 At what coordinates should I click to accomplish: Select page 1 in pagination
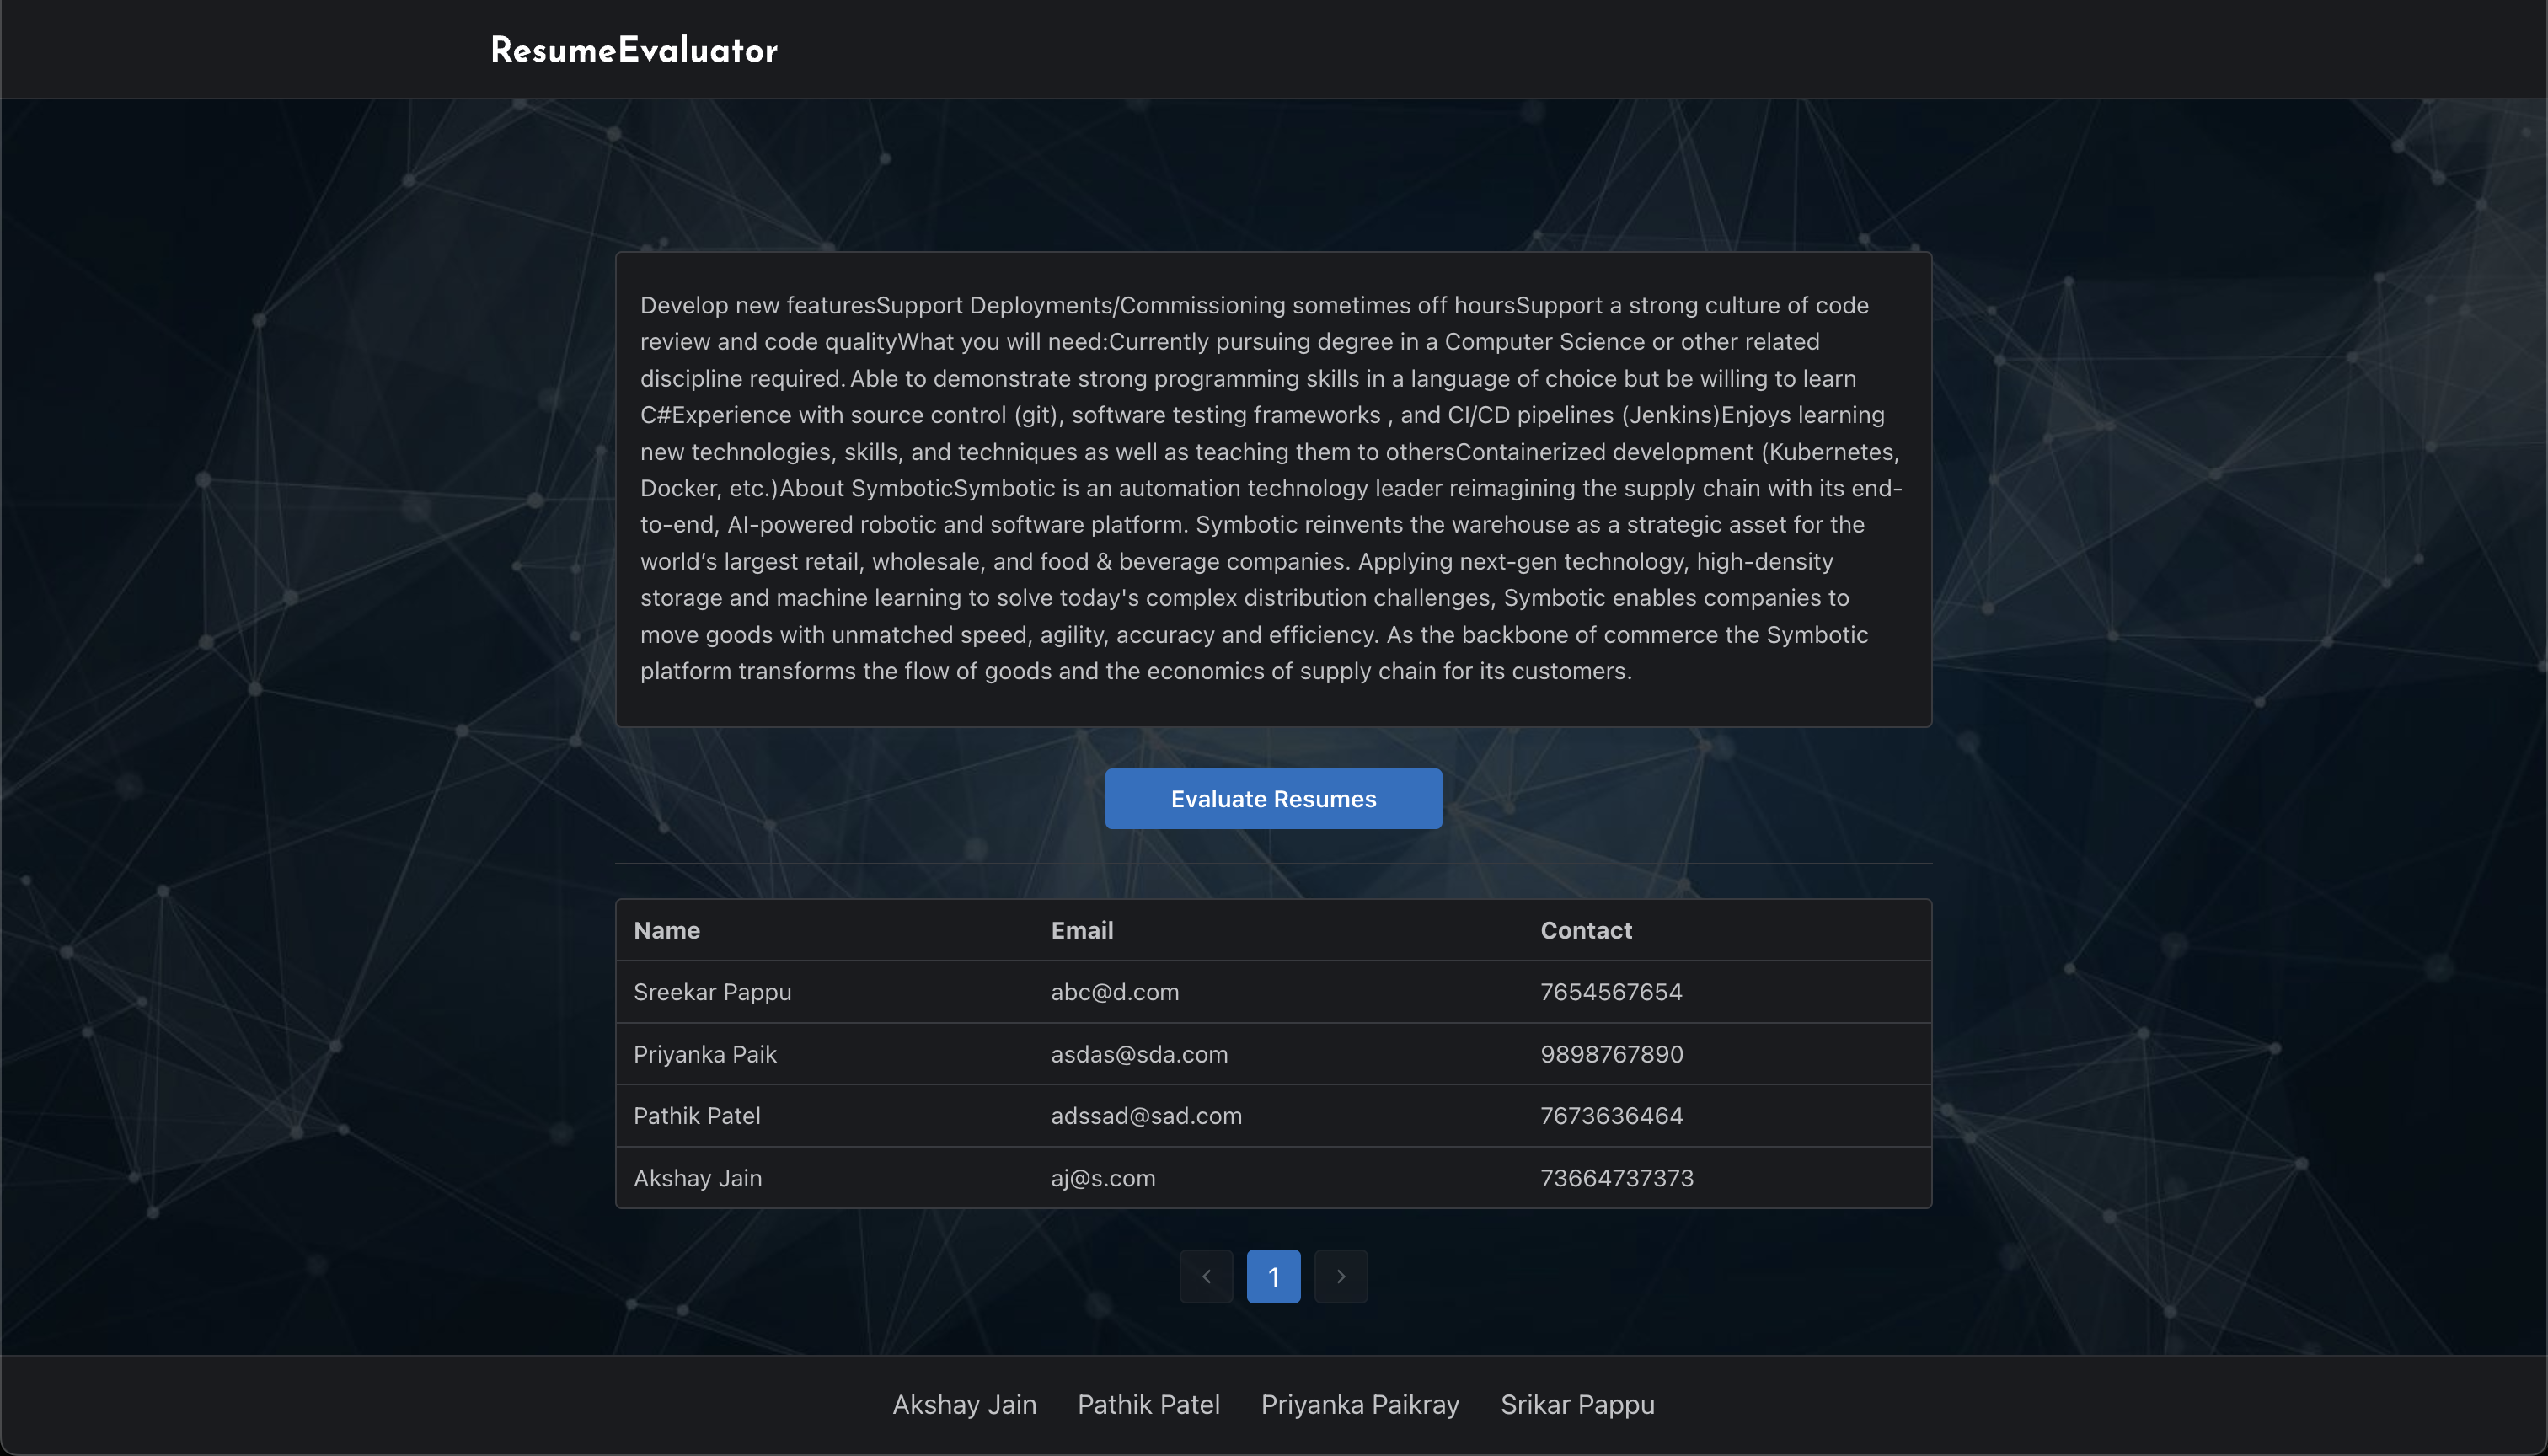1273,1276
